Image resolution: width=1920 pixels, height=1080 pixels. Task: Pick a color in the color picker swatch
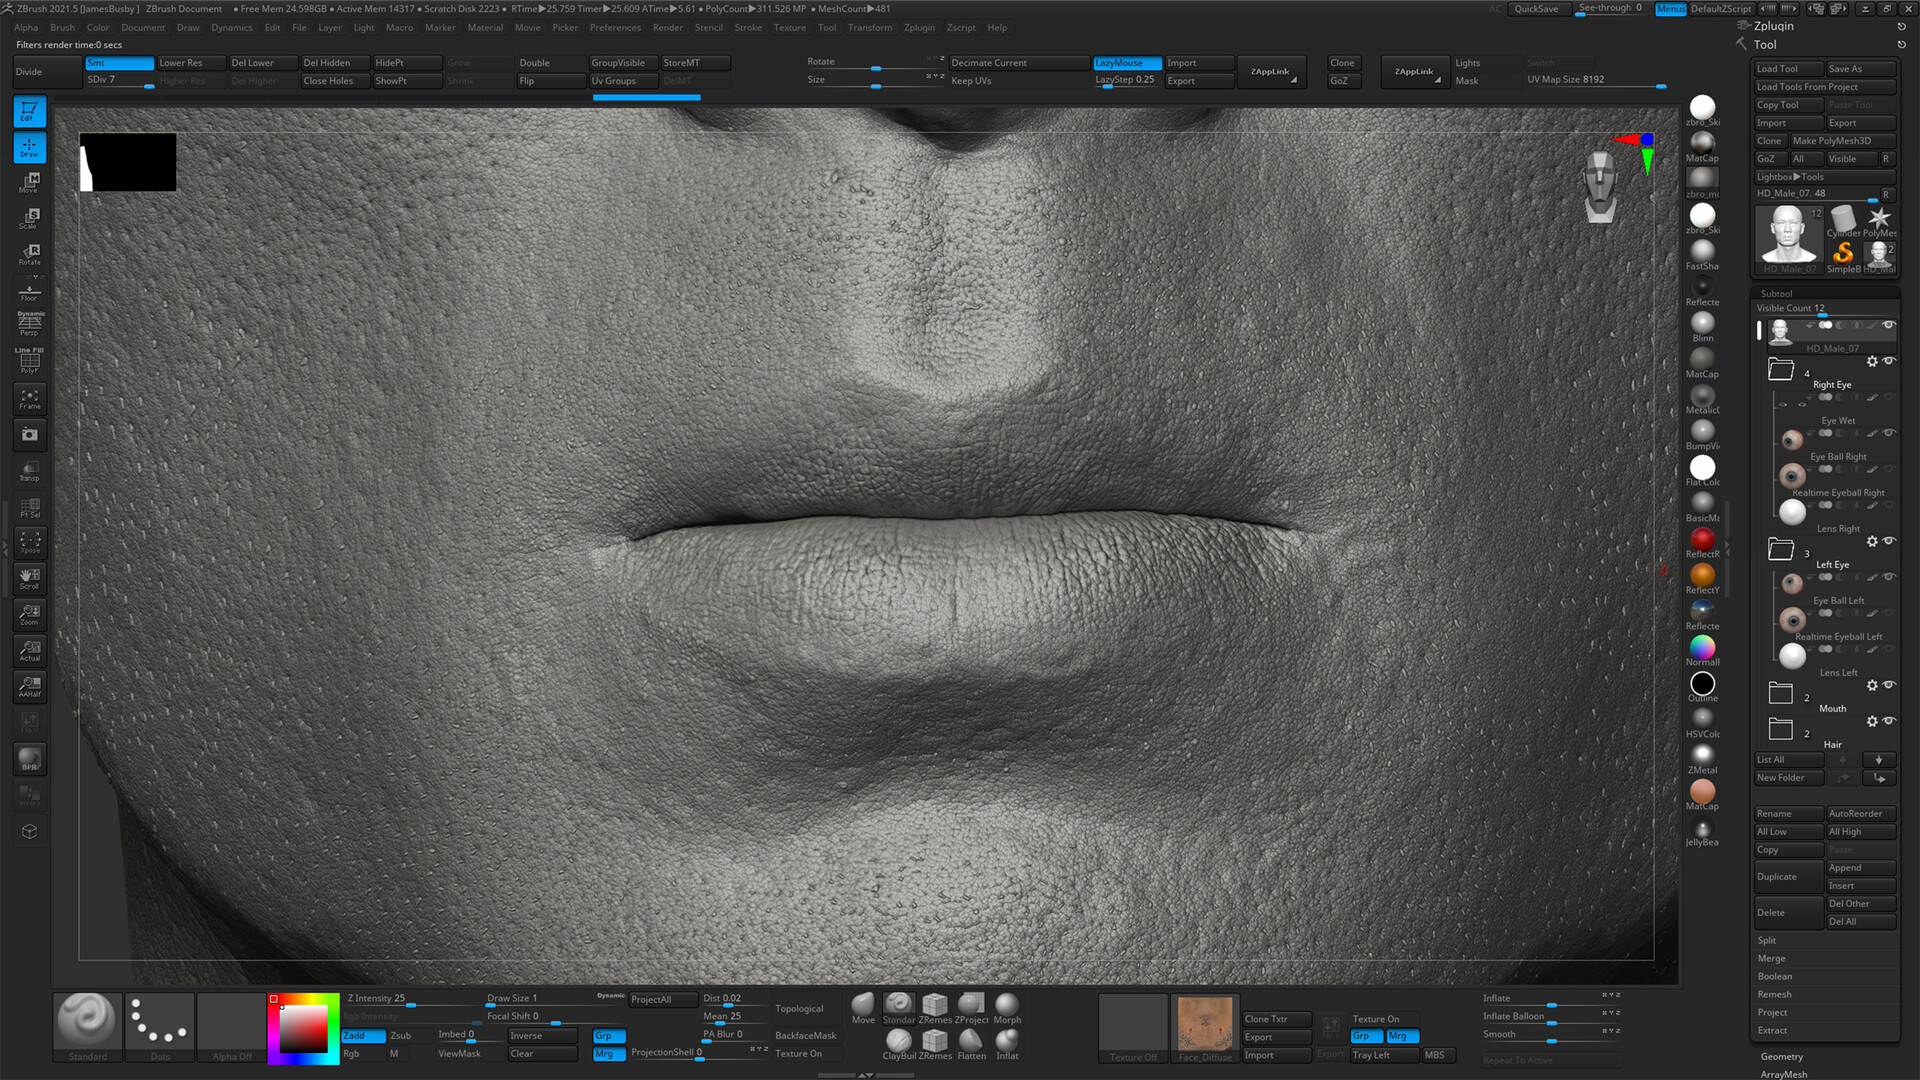click(x=303, y=1027)
